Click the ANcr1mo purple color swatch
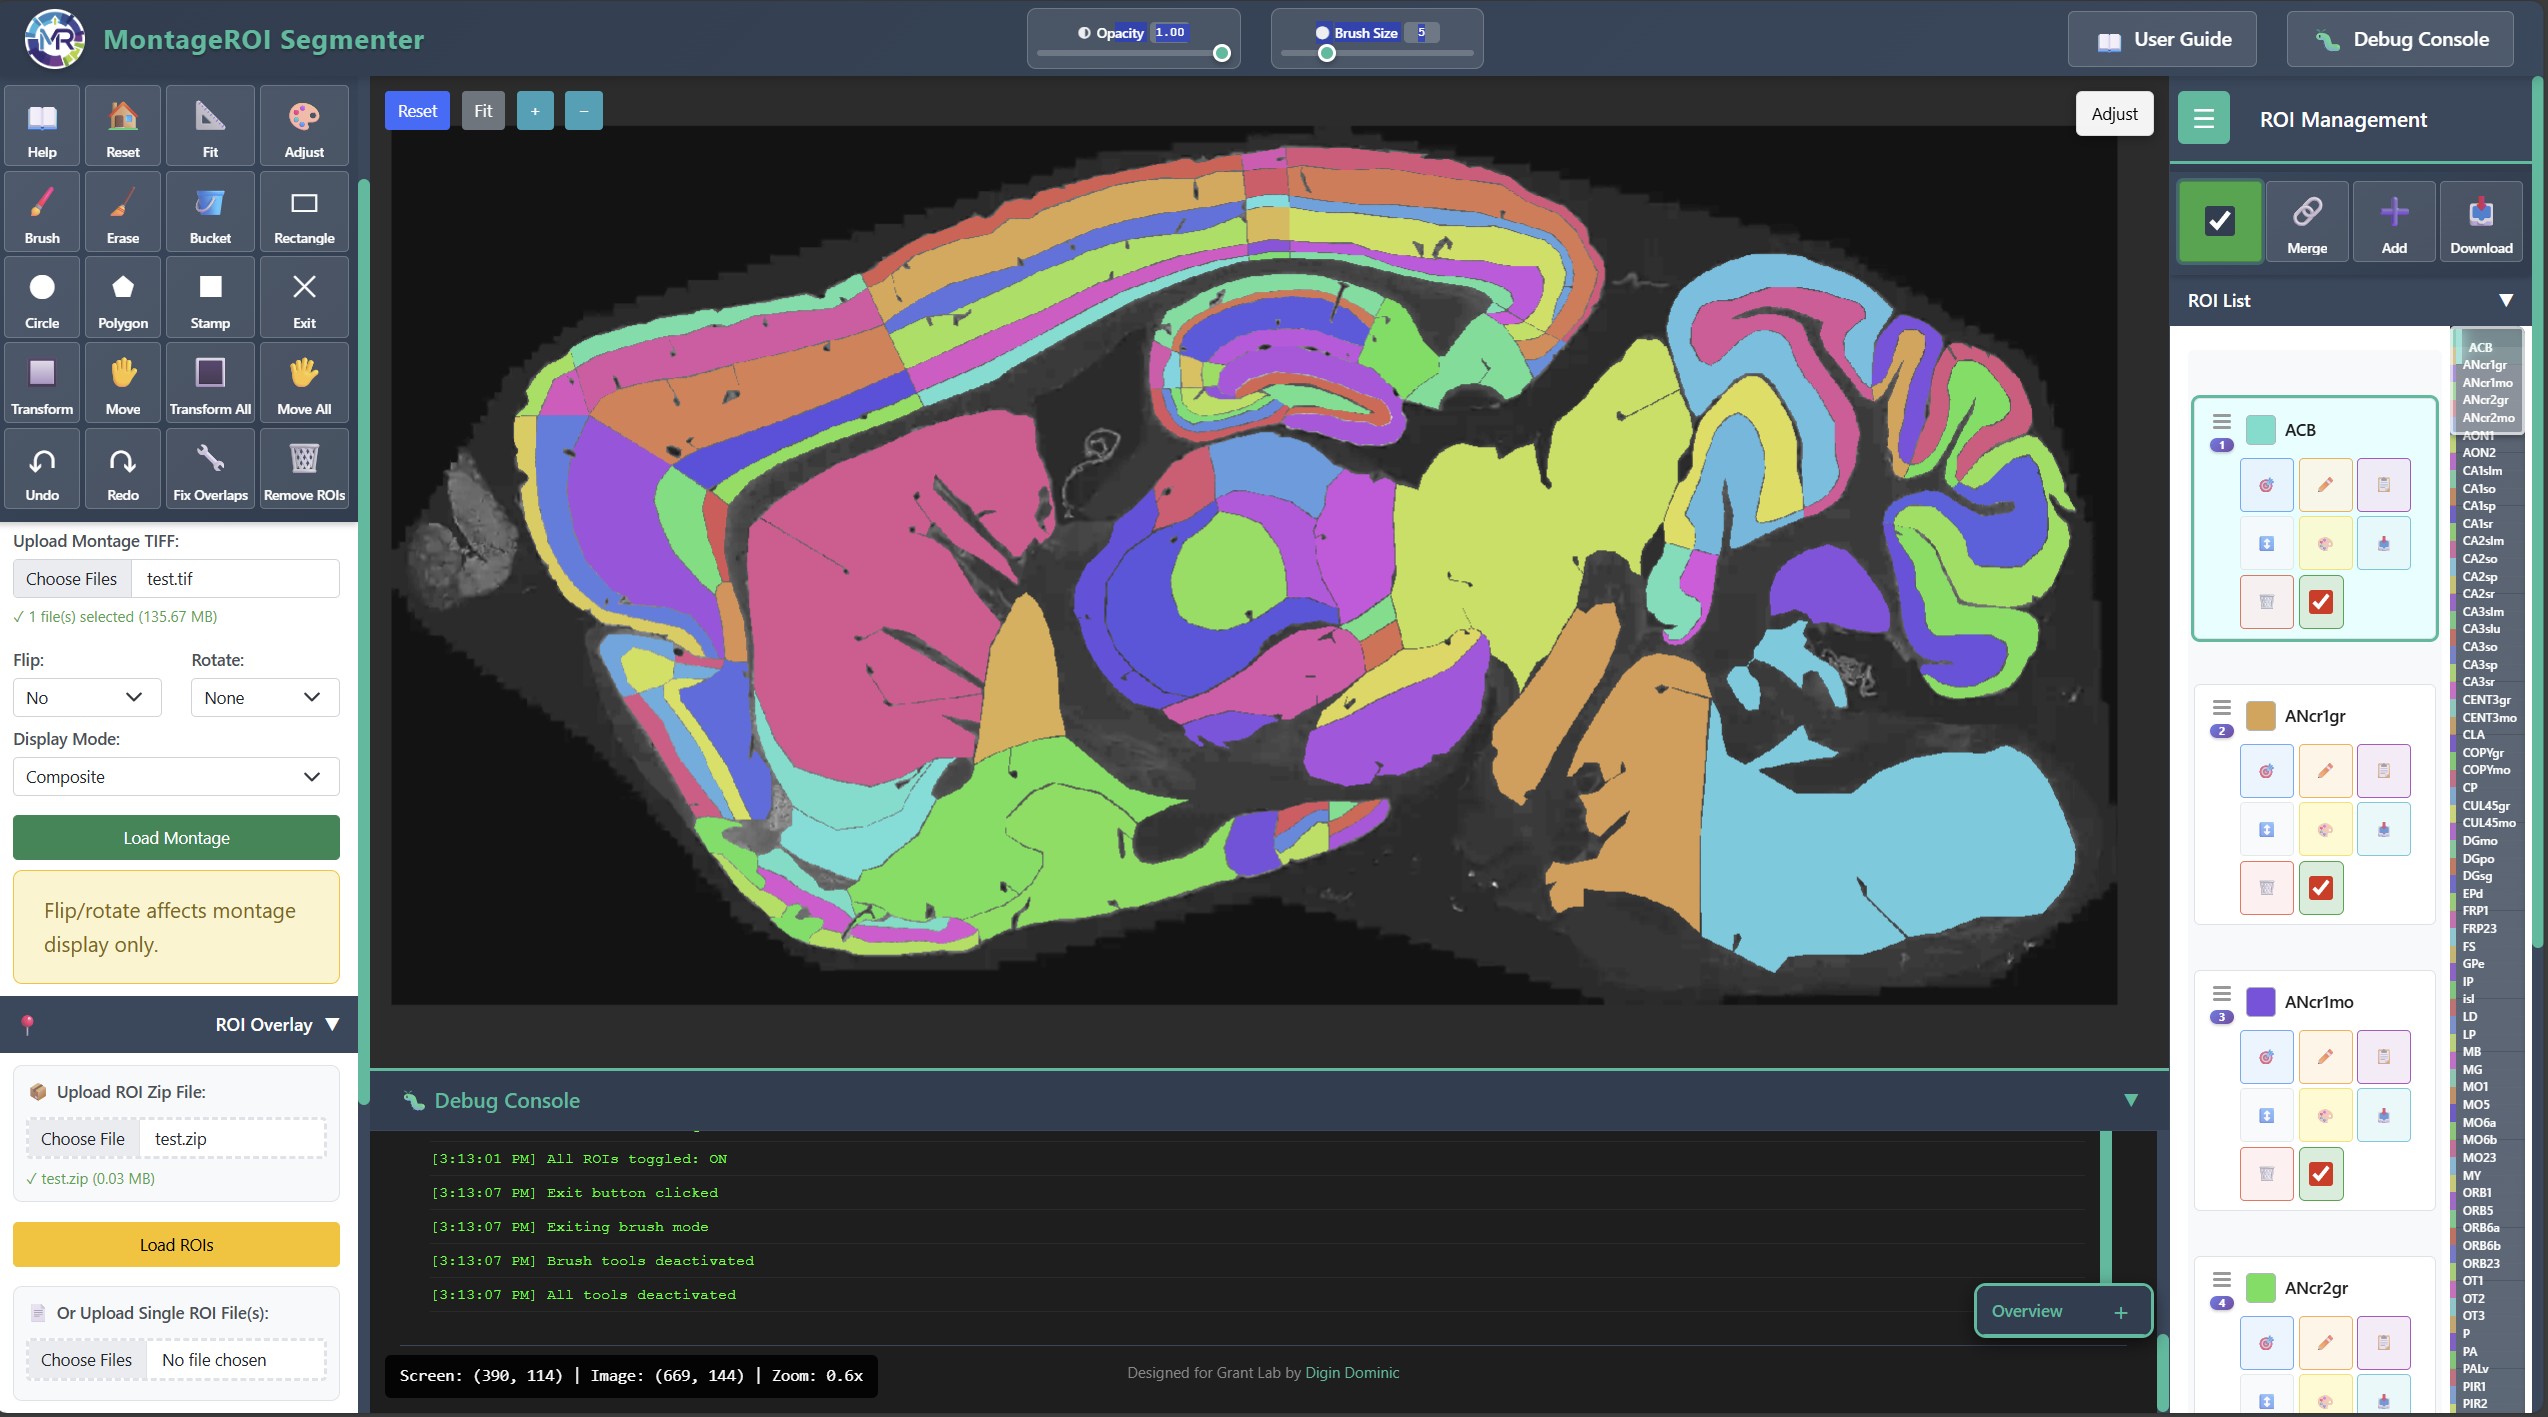The image size is (2548, 1417). click(2261, 1002)
